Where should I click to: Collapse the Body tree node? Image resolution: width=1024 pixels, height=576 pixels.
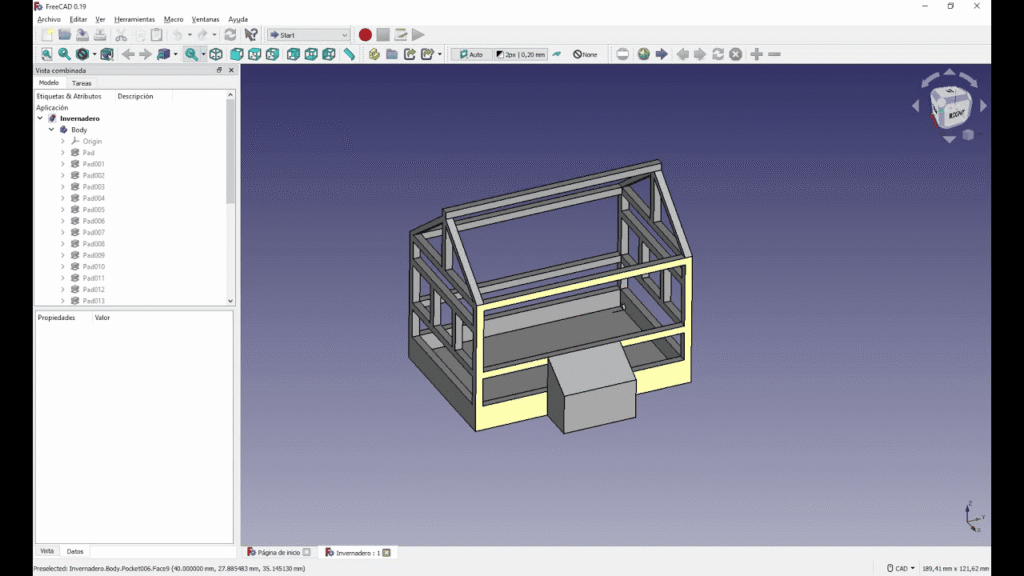pyautogui.click(x=52, y=129)
